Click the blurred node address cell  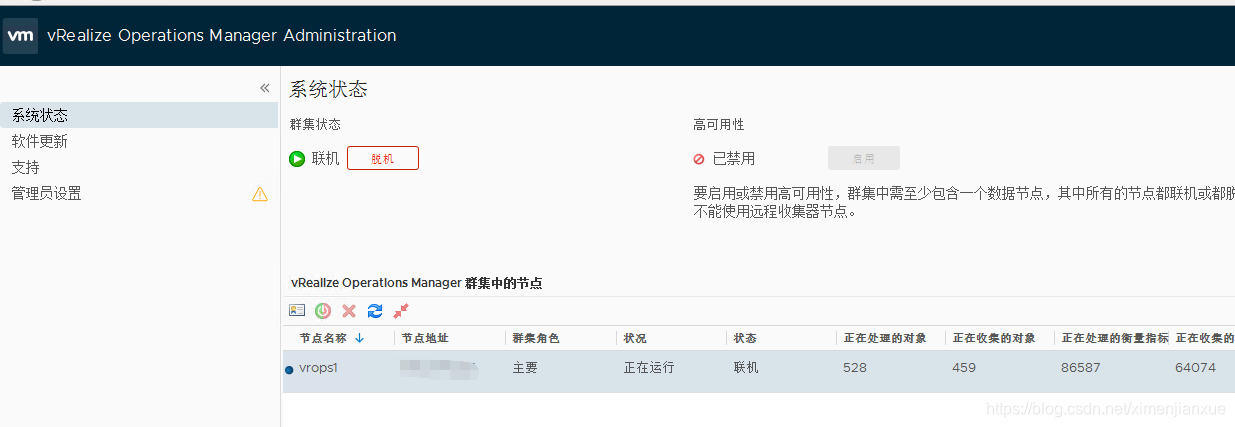coord(440,368)
